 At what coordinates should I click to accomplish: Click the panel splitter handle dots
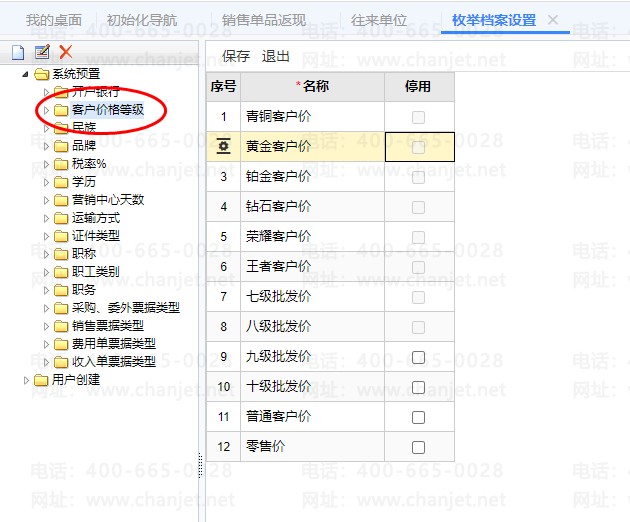point(200,465)
